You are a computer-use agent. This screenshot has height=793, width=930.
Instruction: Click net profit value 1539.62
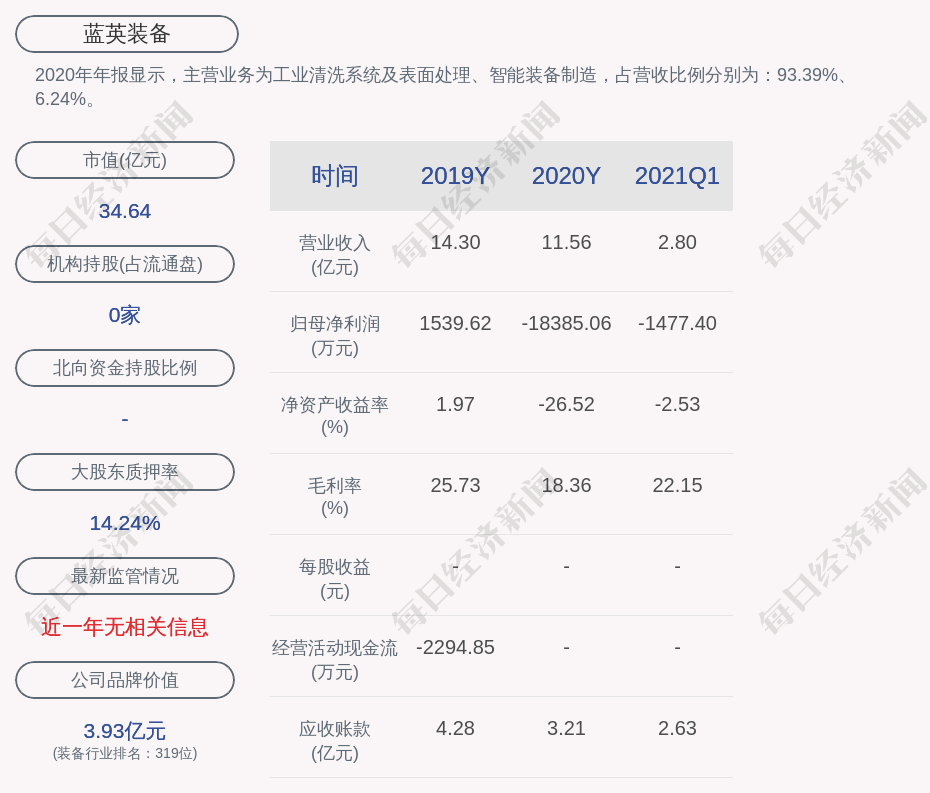coord(456,323)
